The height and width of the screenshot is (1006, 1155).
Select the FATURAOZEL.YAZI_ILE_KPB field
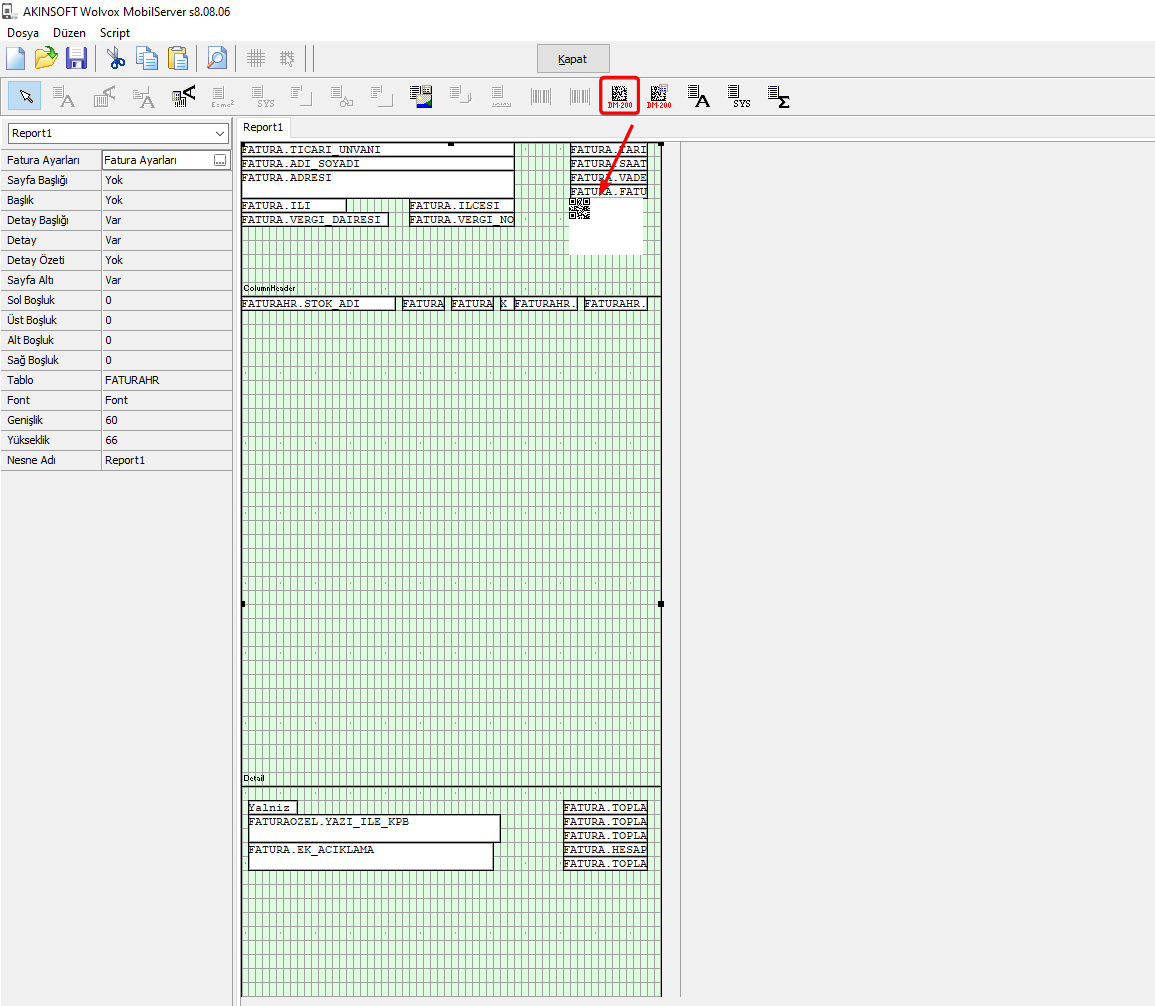click(374, 829)
